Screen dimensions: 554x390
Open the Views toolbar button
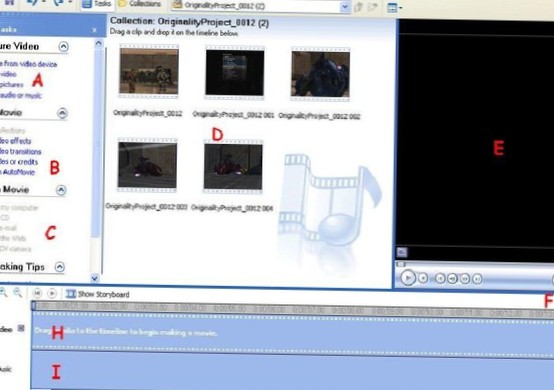coord(394,7)
